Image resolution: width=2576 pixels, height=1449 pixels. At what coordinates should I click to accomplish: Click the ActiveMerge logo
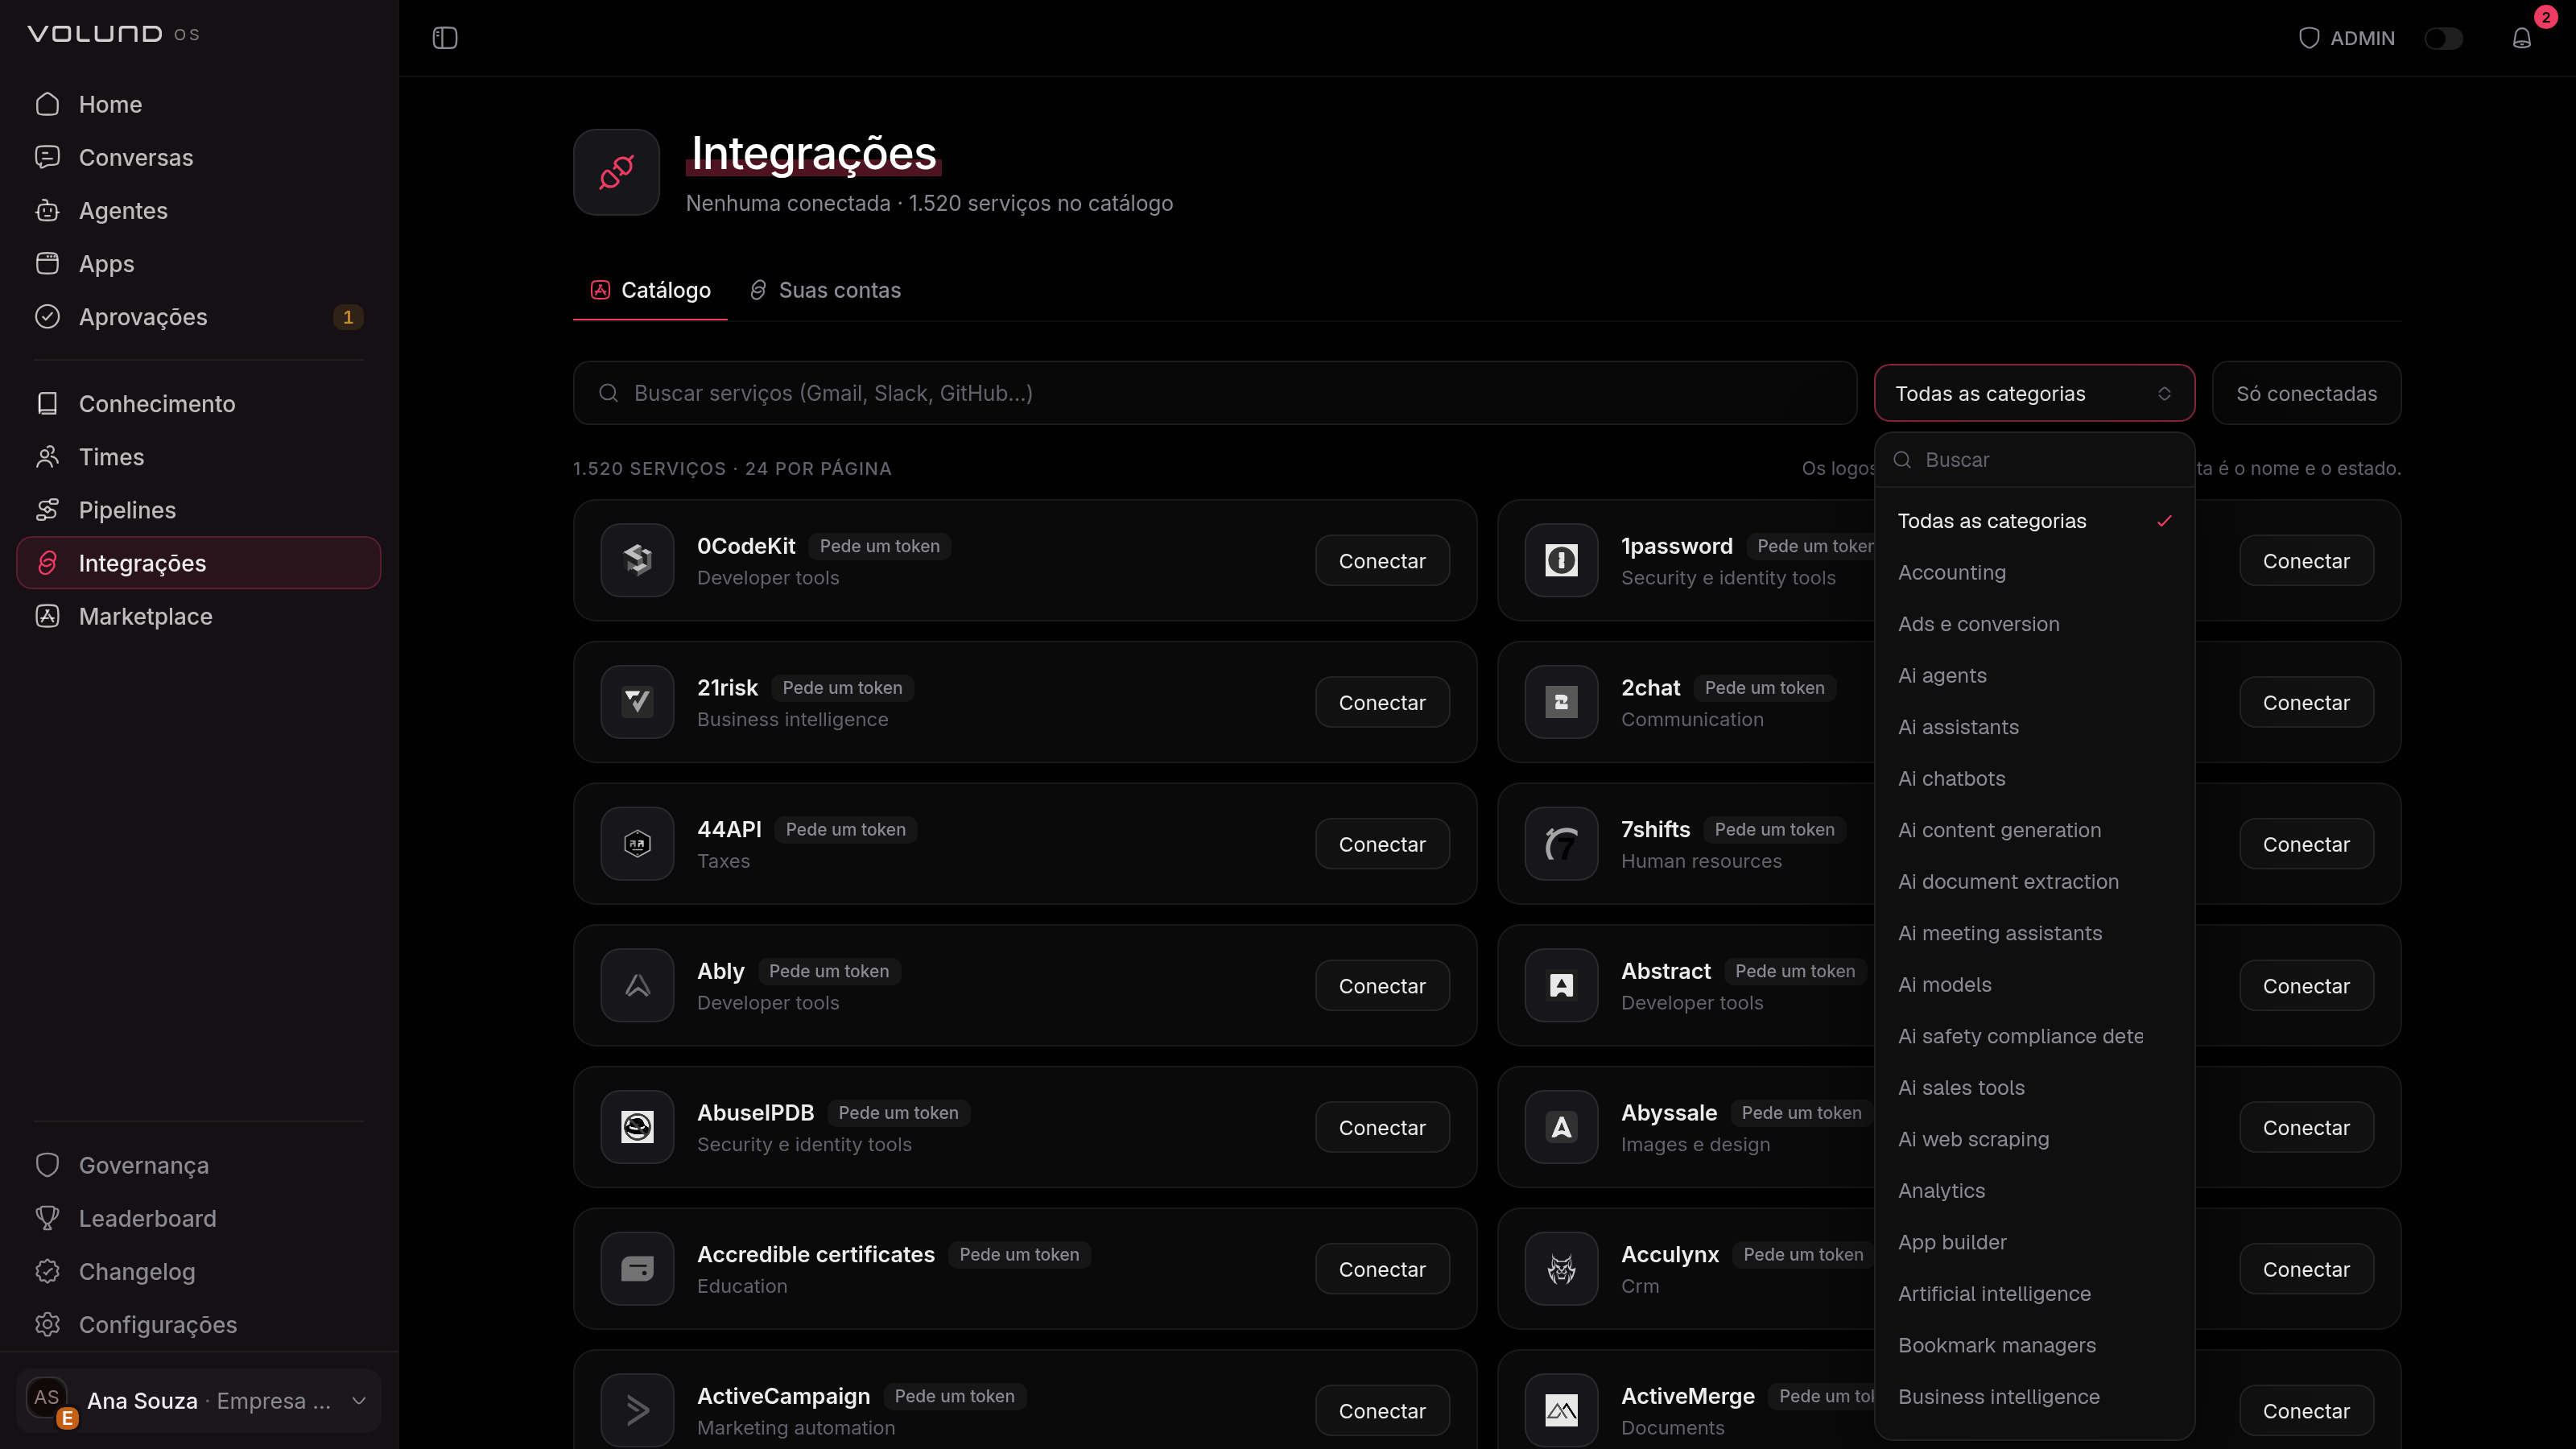(x=1561, y=1410)
